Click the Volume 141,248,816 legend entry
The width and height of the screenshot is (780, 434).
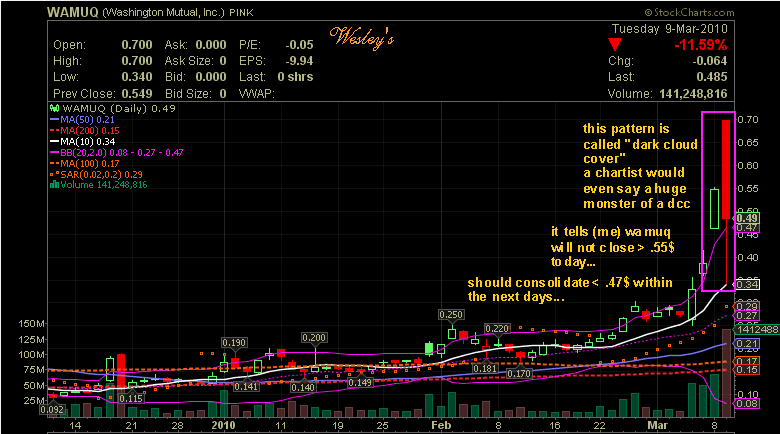98,185
